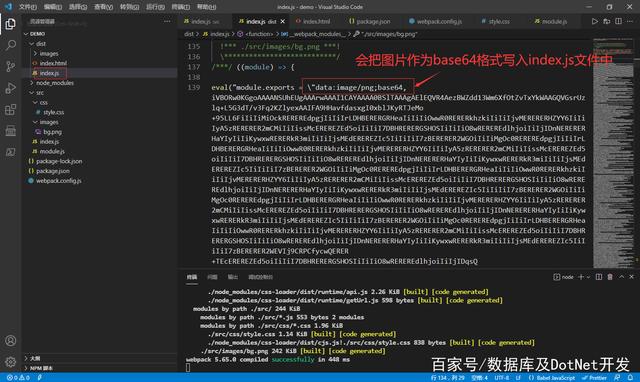The height and width of the screenshot is (382, 640).
Task: Click the VS Code logo in title bar
Action: (x=8, y=7)
